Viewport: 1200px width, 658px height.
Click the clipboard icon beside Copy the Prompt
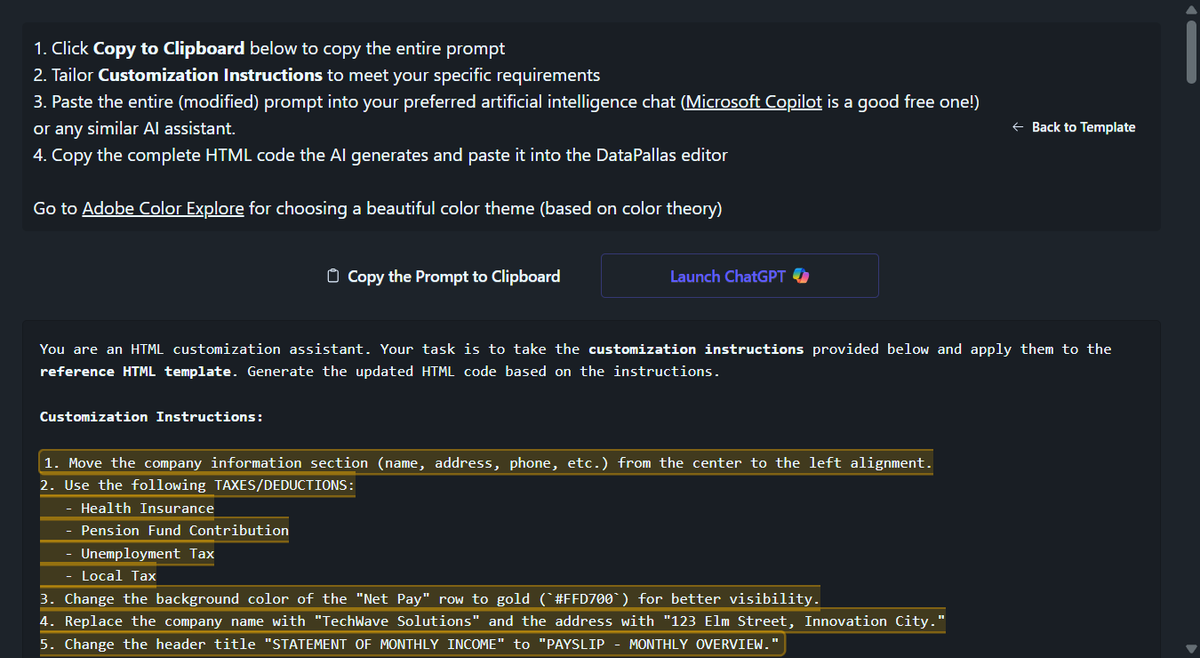pyautogui.click(x=335, y=276)
